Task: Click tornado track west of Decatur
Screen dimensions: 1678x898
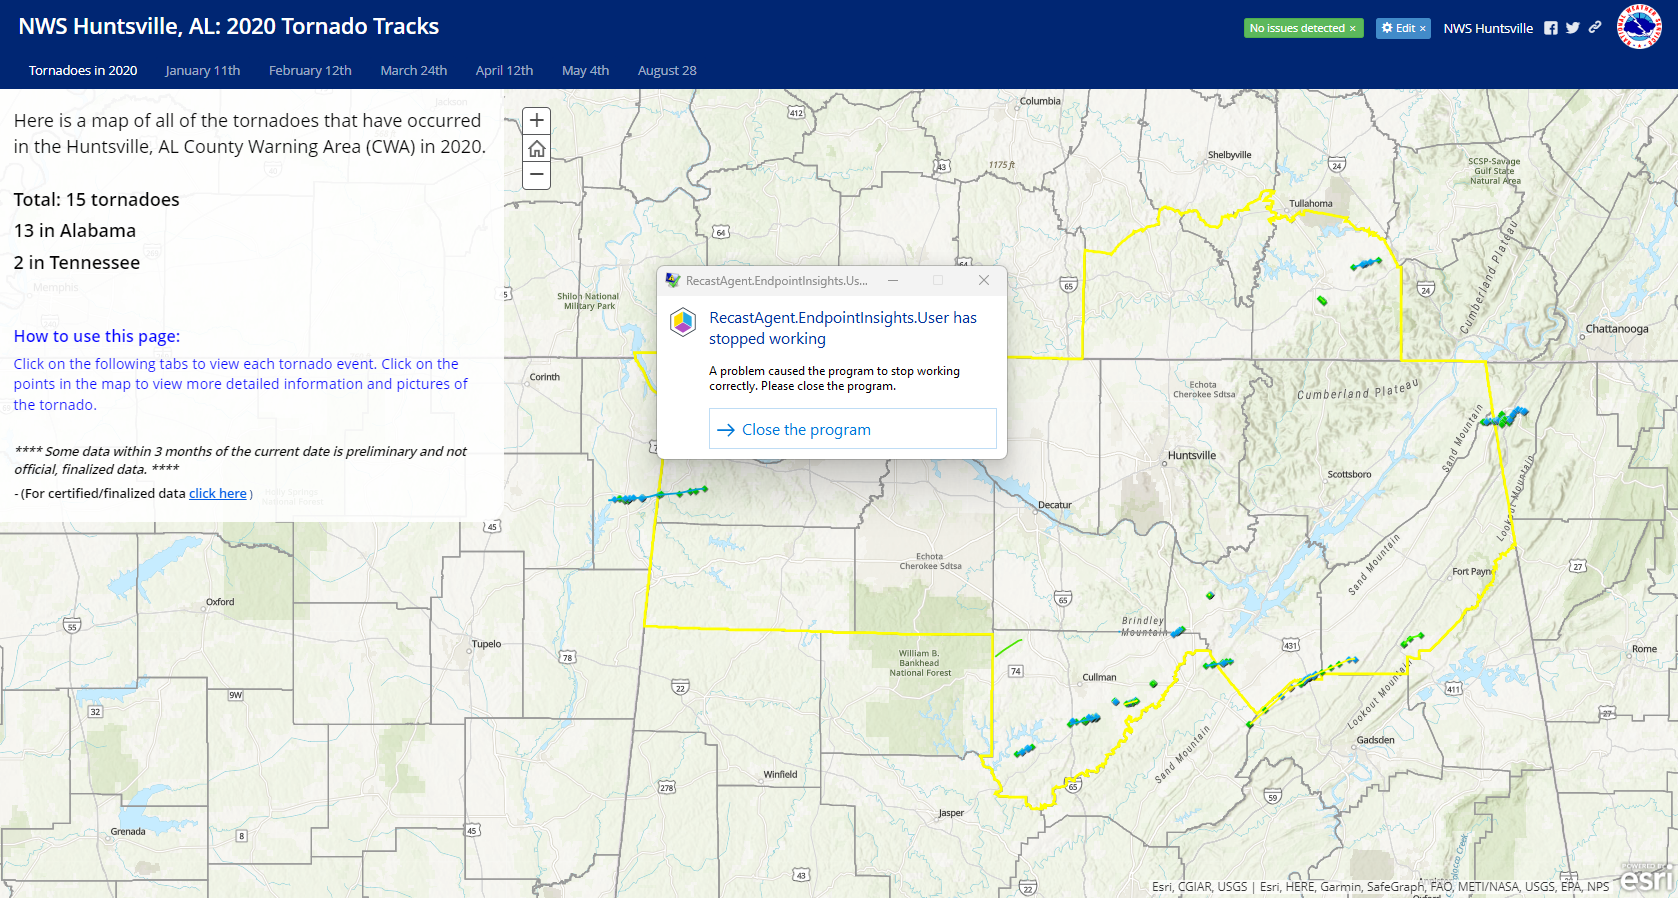Action: point(659,495)
